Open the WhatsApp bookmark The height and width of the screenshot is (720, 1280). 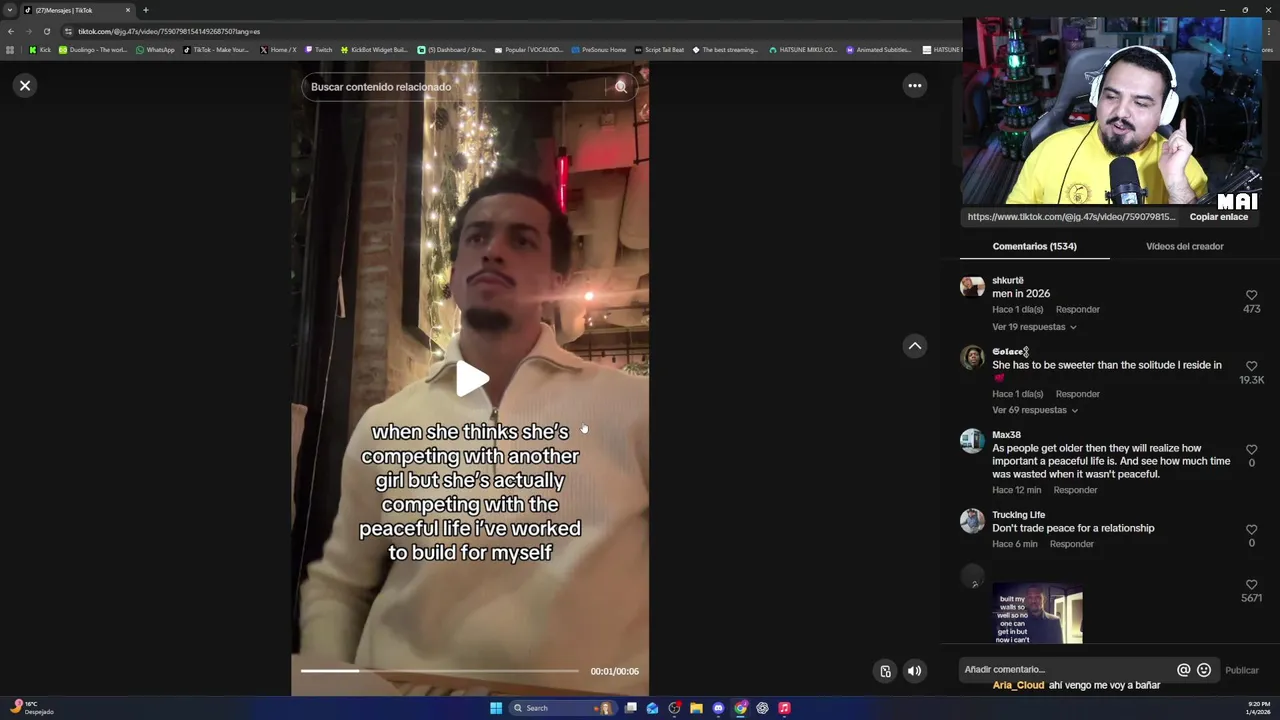[x=155, y=49]
